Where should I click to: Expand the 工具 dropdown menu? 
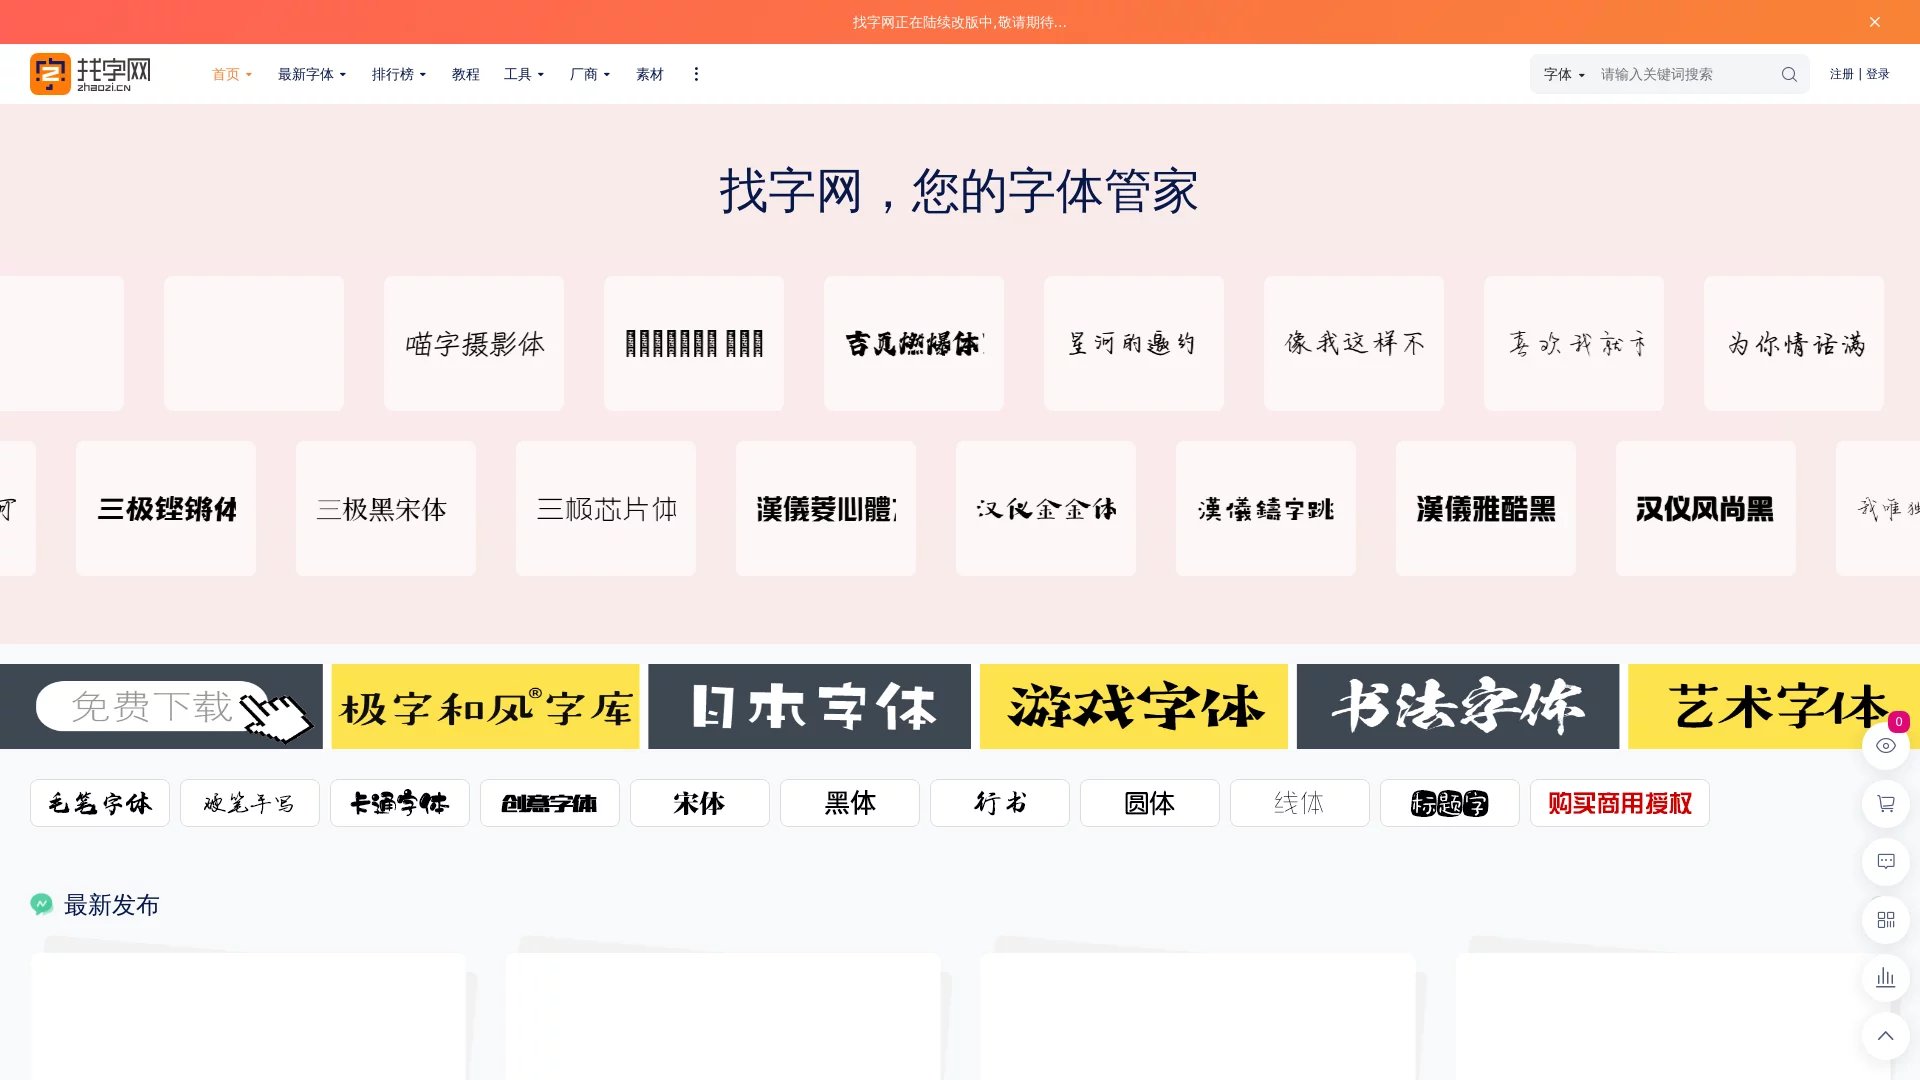(523, 74)
